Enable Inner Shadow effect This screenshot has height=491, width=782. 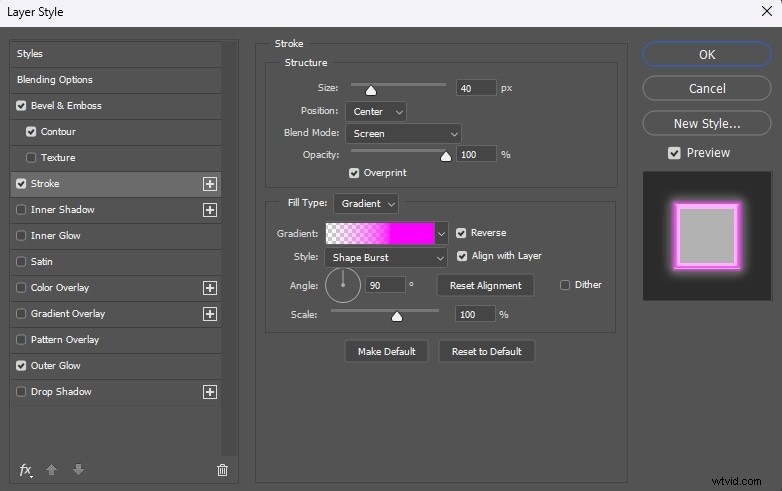[21, 209]
